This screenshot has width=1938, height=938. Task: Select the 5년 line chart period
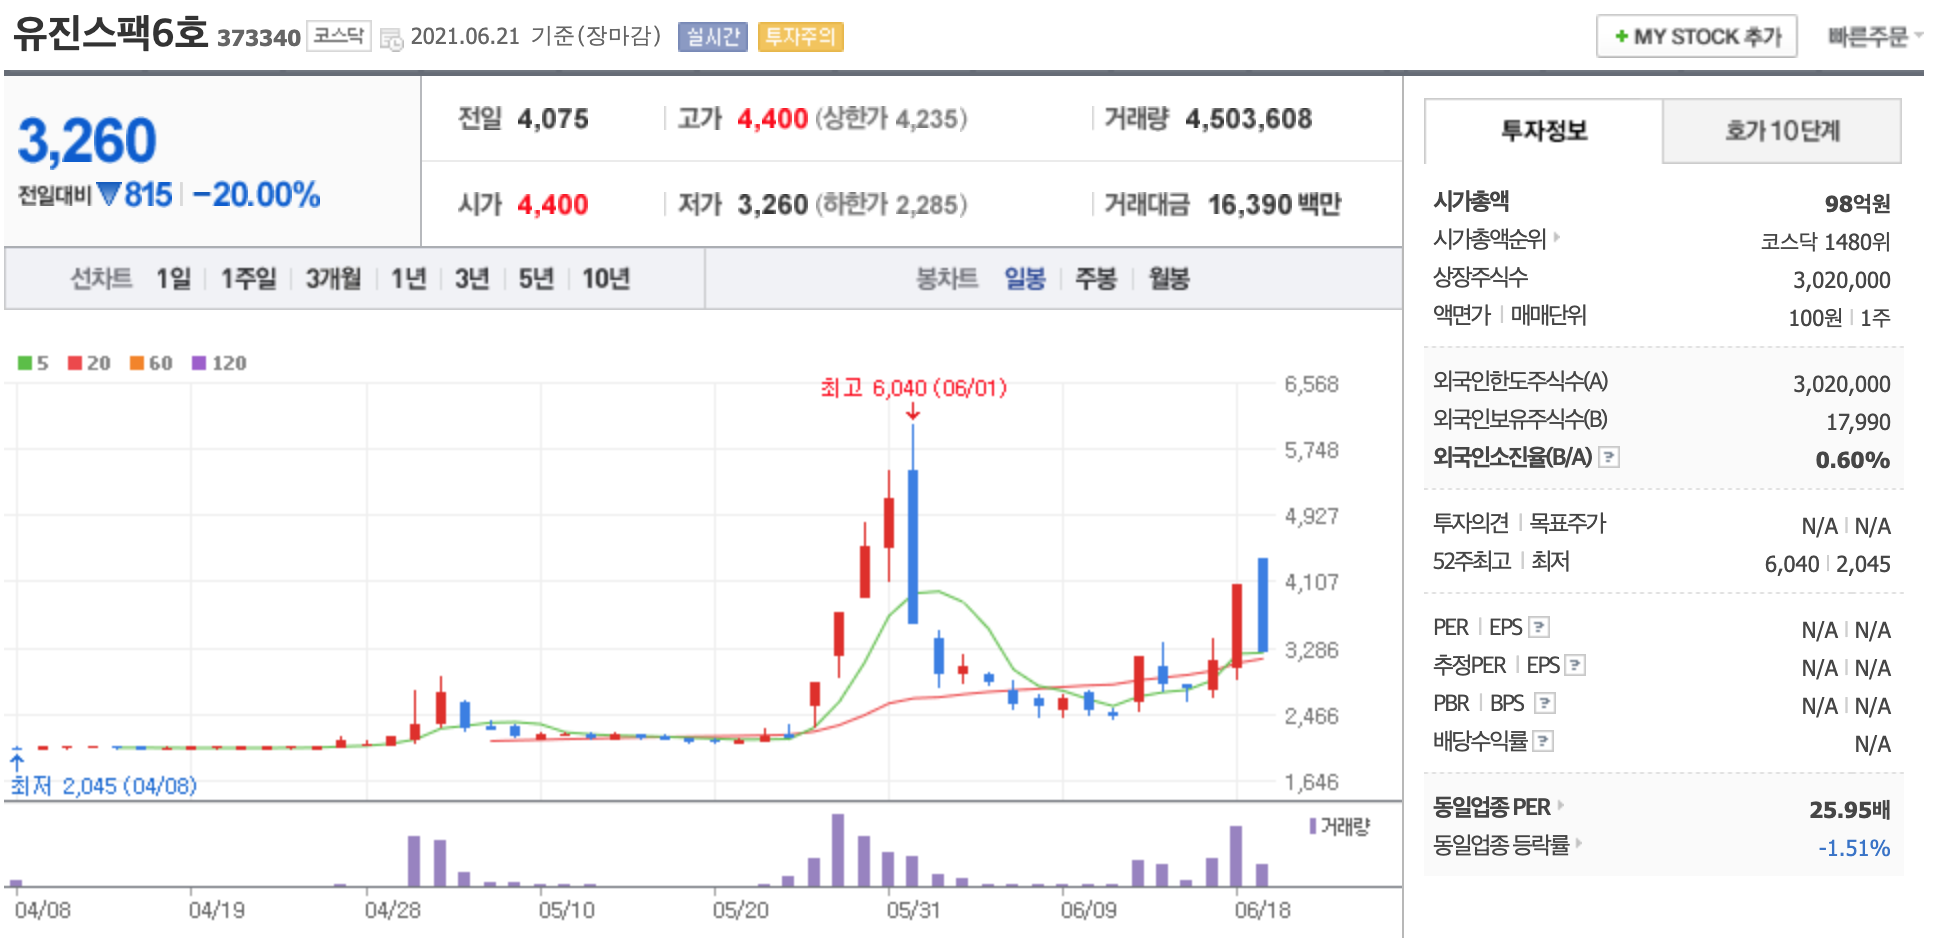tap(536, 278)
